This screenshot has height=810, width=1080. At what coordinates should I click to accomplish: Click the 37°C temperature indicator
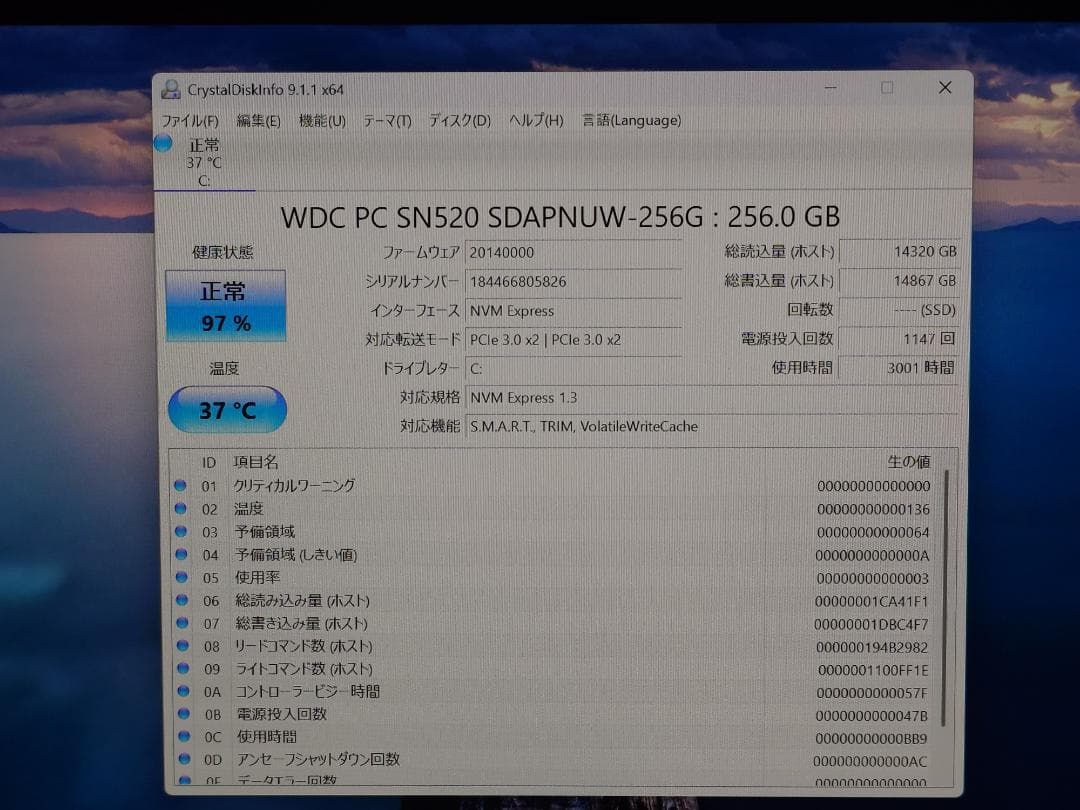[x=227, y=409]
